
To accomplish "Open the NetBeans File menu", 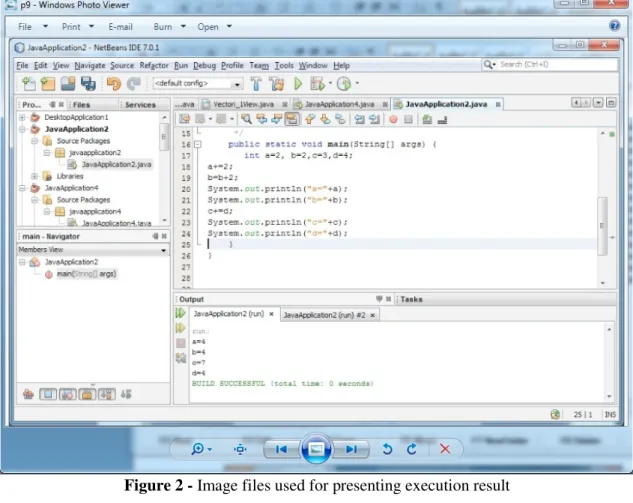I will click(22, 65).
